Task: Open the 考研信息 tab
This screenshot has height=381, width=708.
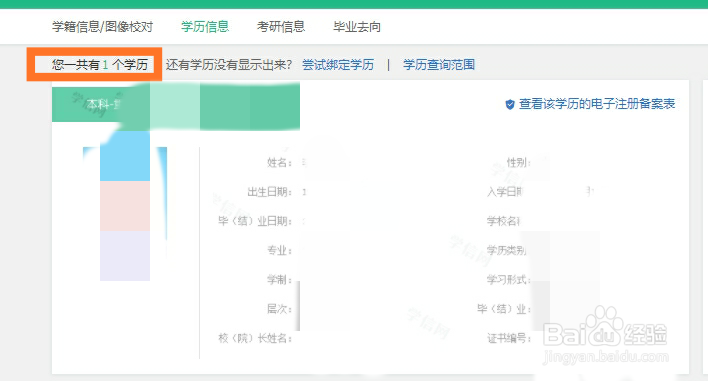Action: pyautogui.click(x=281, y=27)
